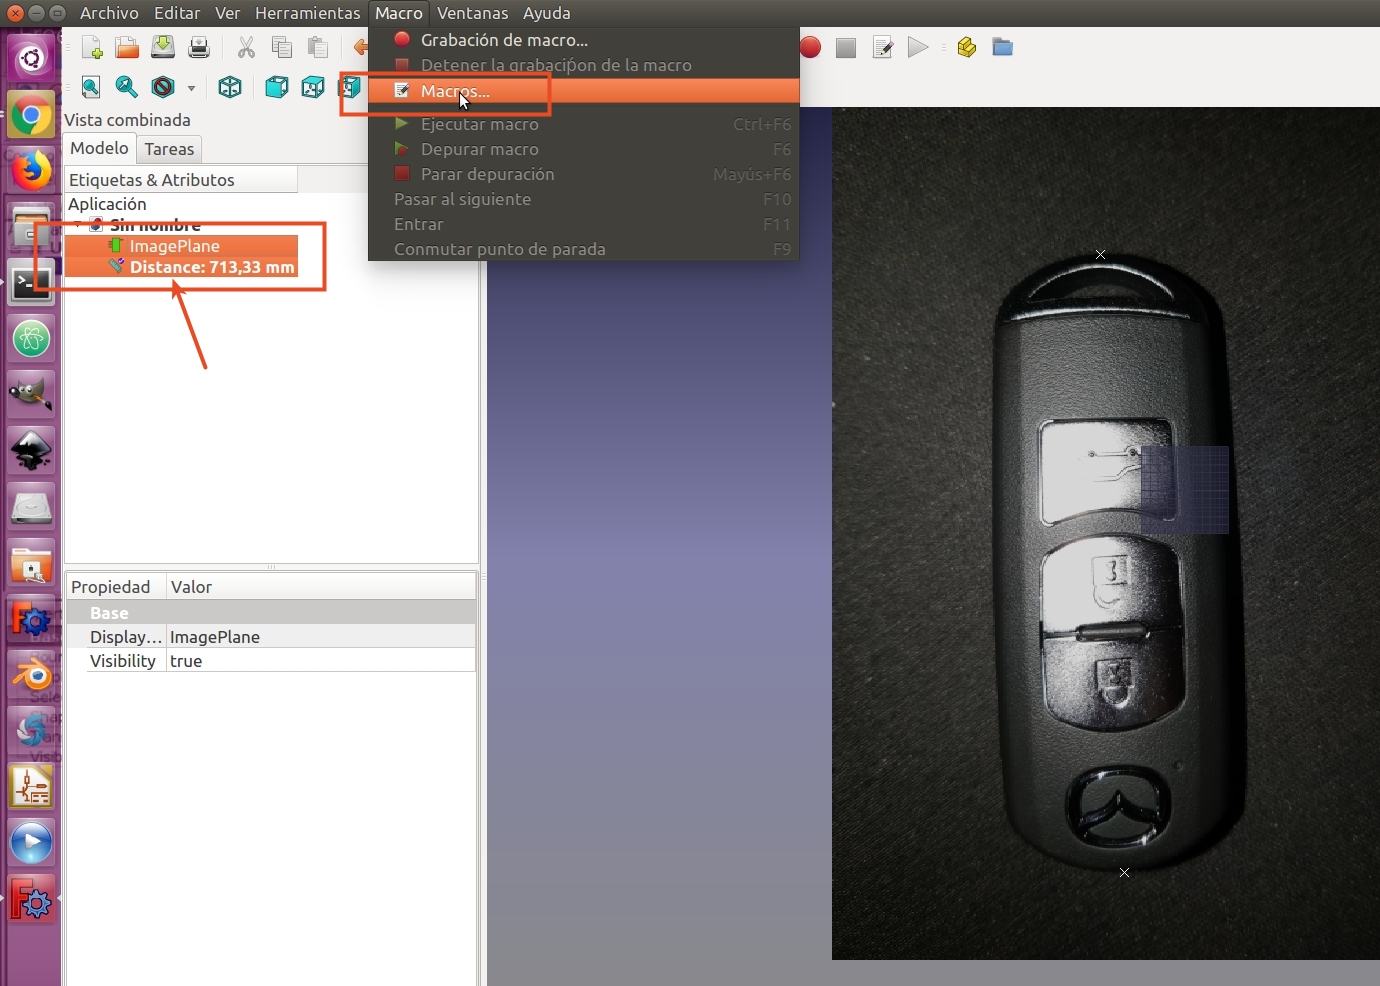Open the Editar menu
This screenshot has width=1380, height=986.
(177, 13)
